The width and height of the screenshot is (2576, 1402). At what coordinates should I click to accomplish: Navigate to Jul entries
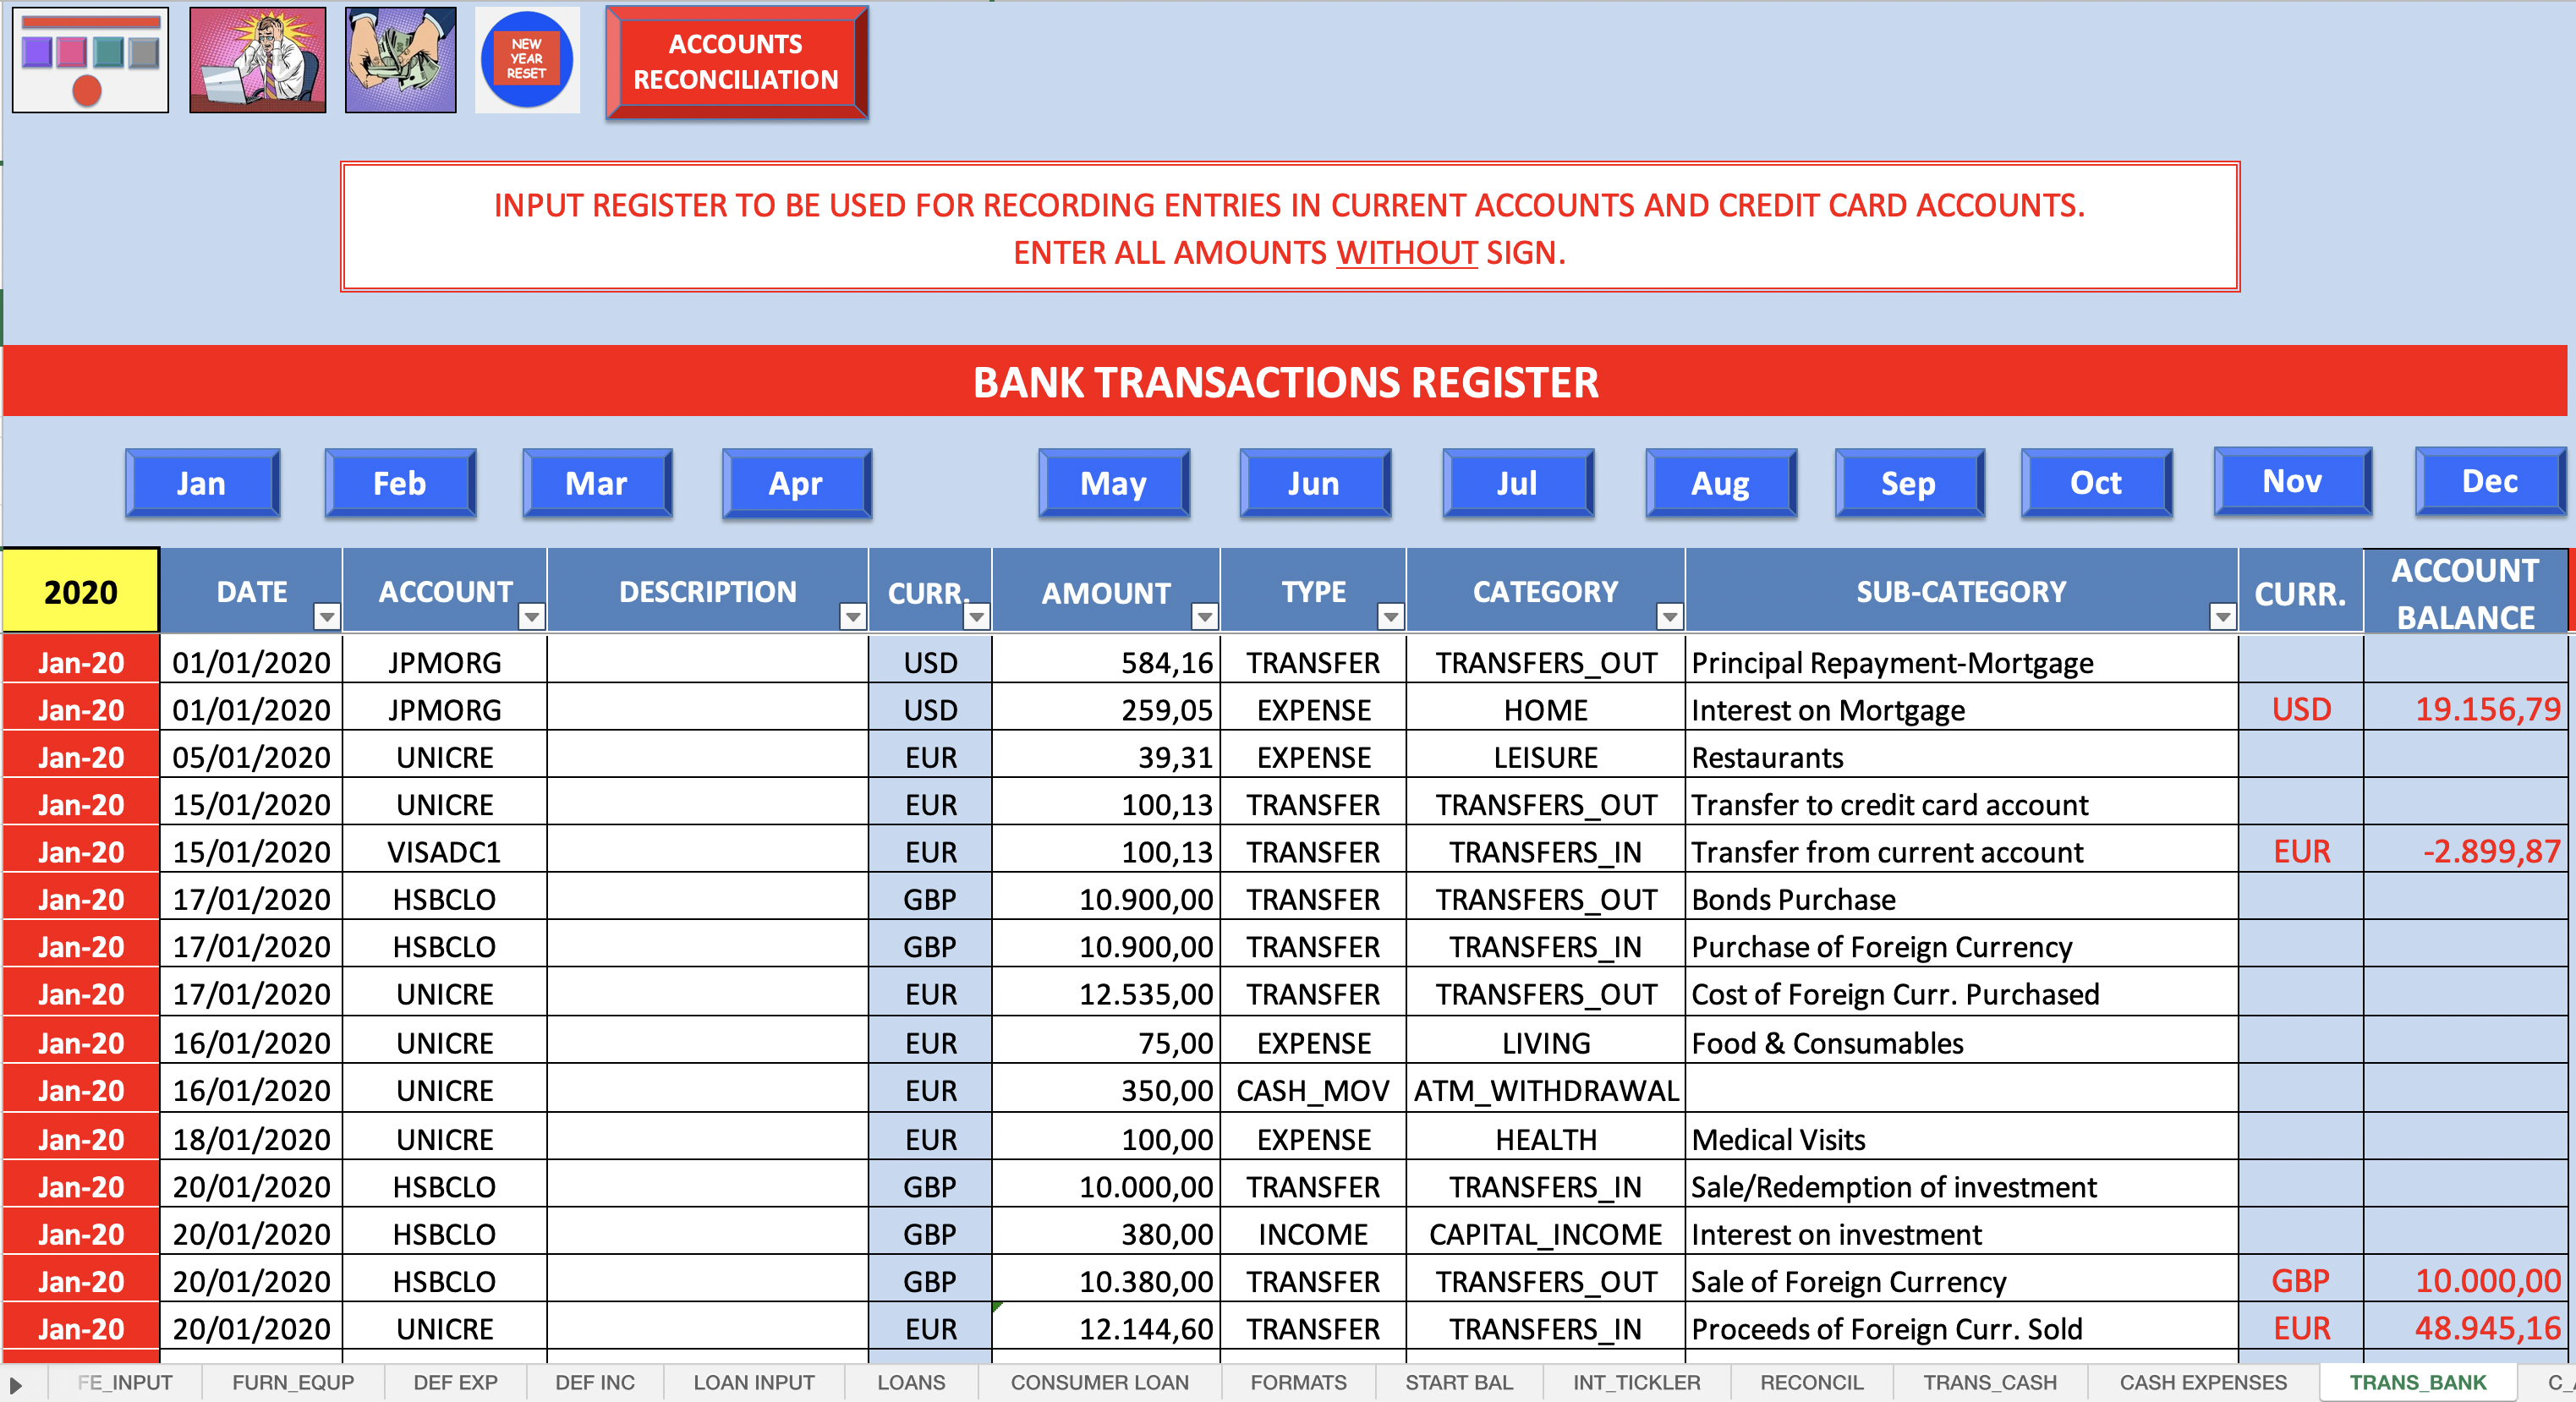tap(1518, 483)
